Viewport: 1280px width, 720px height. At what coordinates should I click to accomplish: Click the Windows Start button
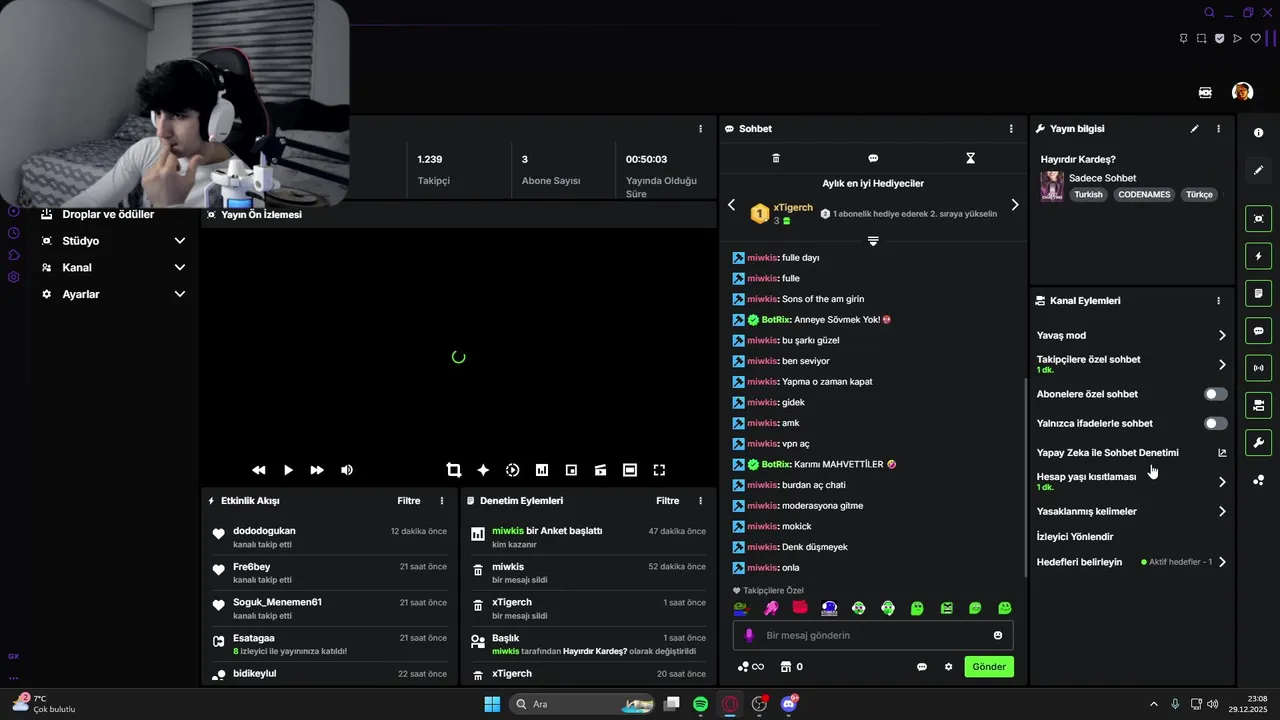pyautogui.click(x=492, y=704)
